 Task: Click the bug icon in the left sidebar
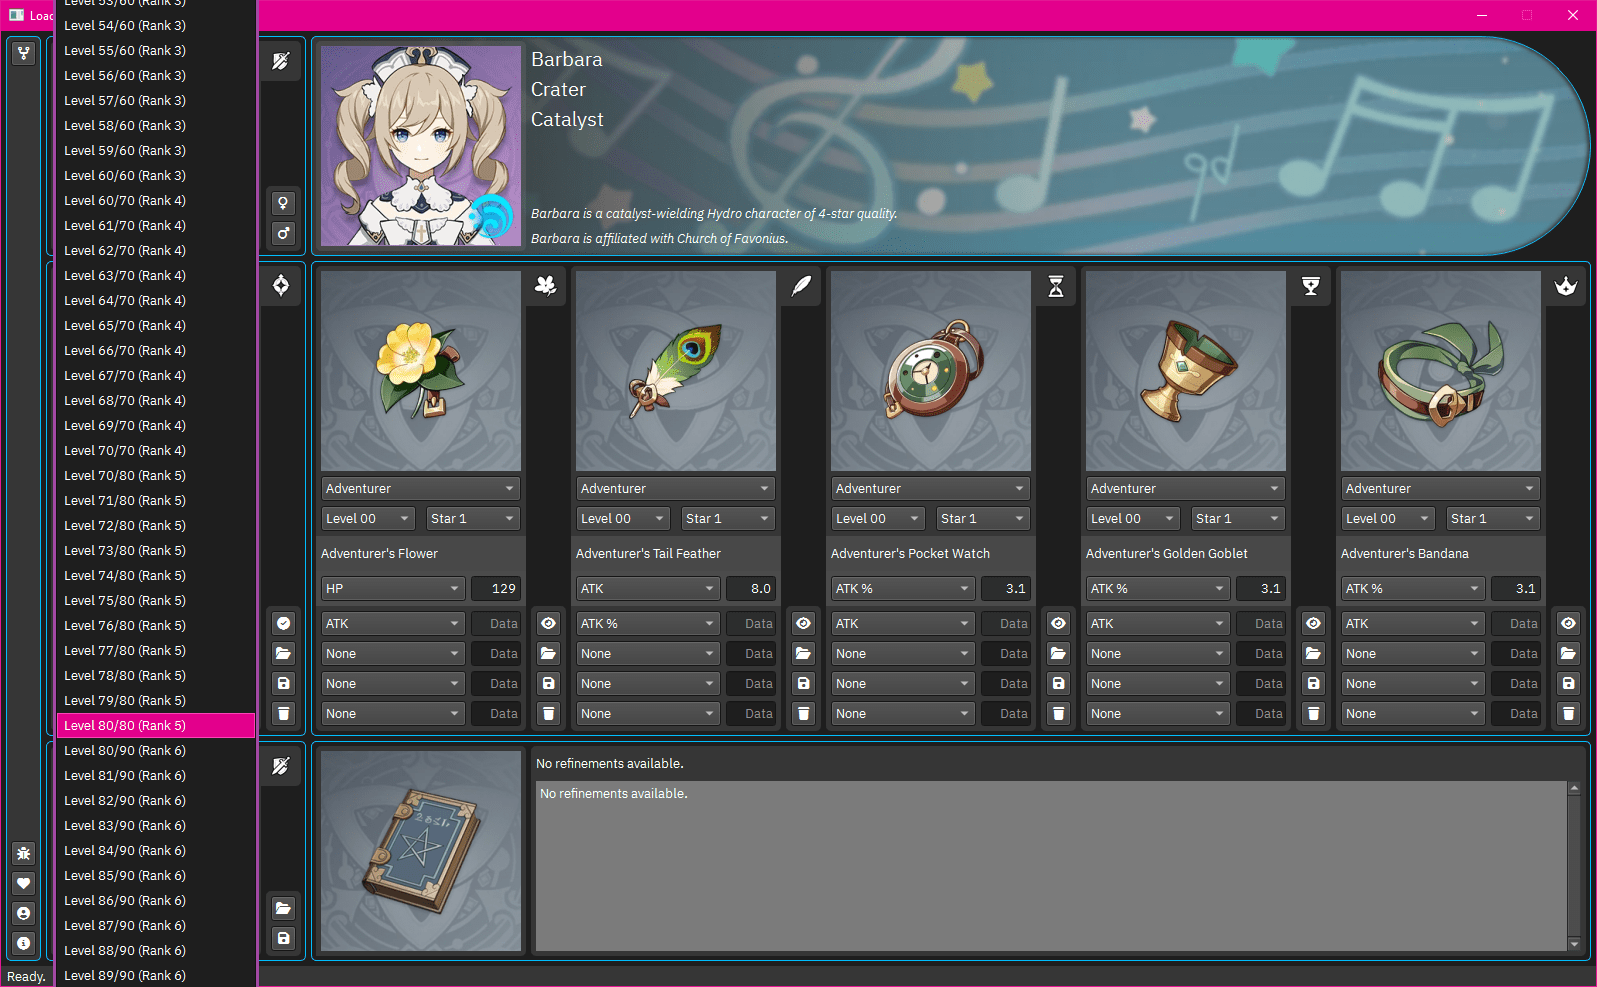(x=24, y=853)
